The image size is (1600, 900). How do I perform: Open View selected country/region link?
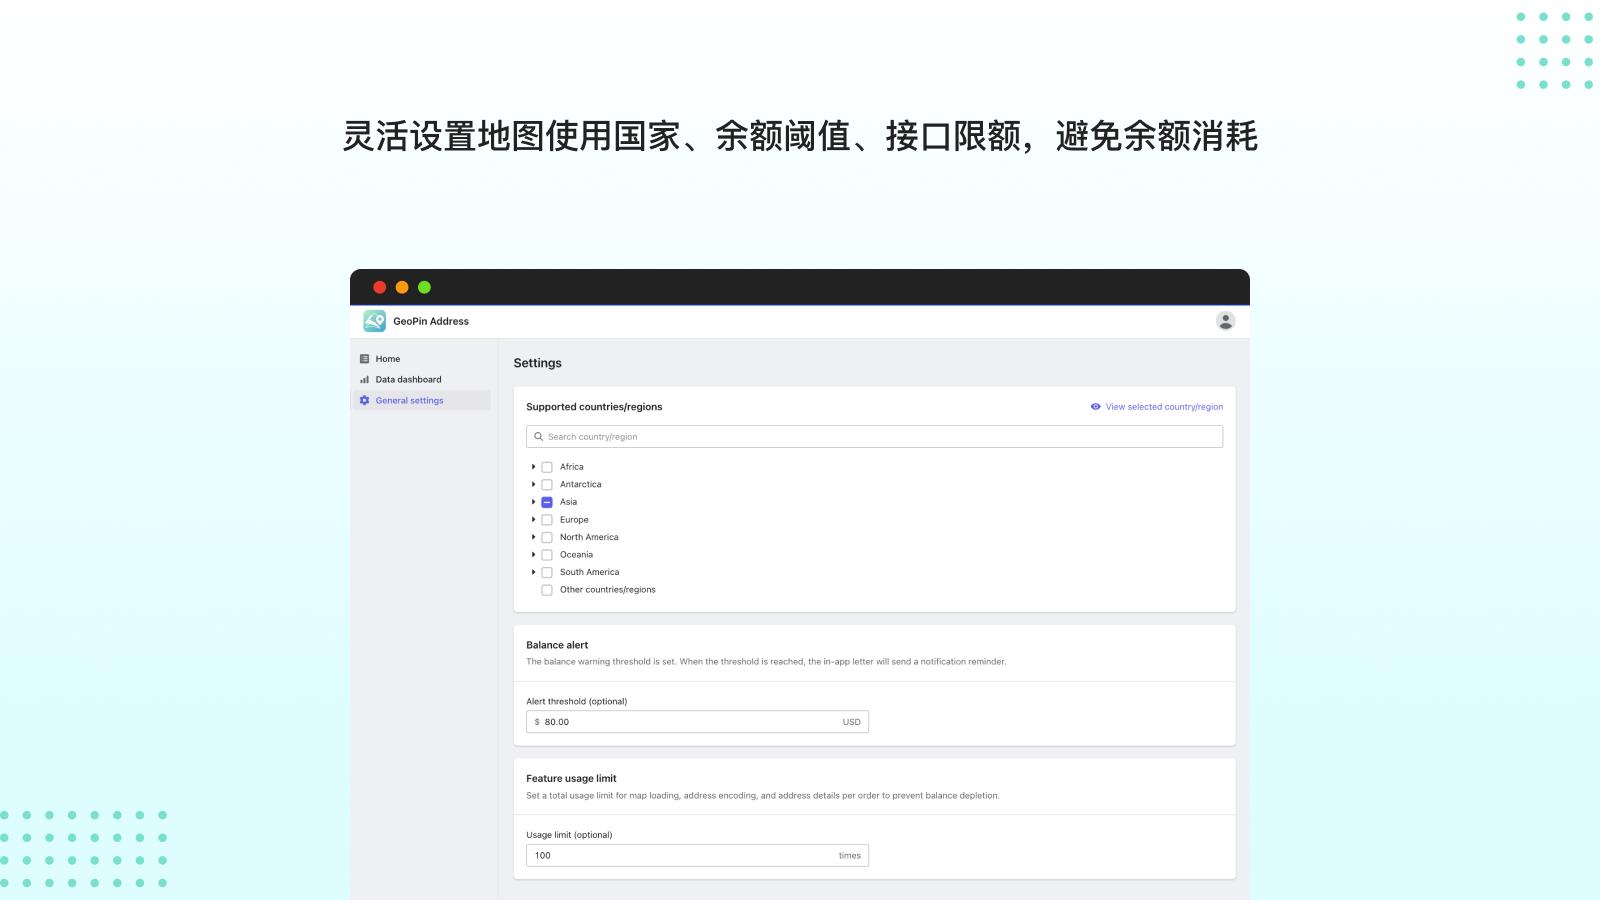[1164, 407]
